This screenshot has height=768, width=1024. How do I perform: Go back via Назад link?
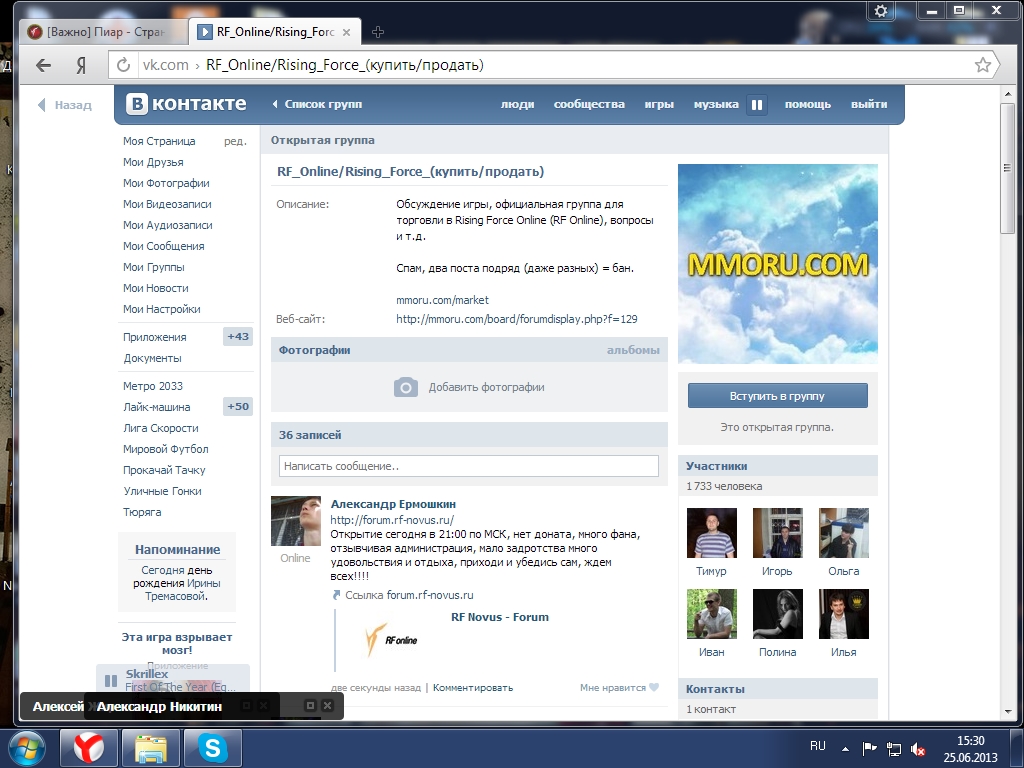coord(65,104)
